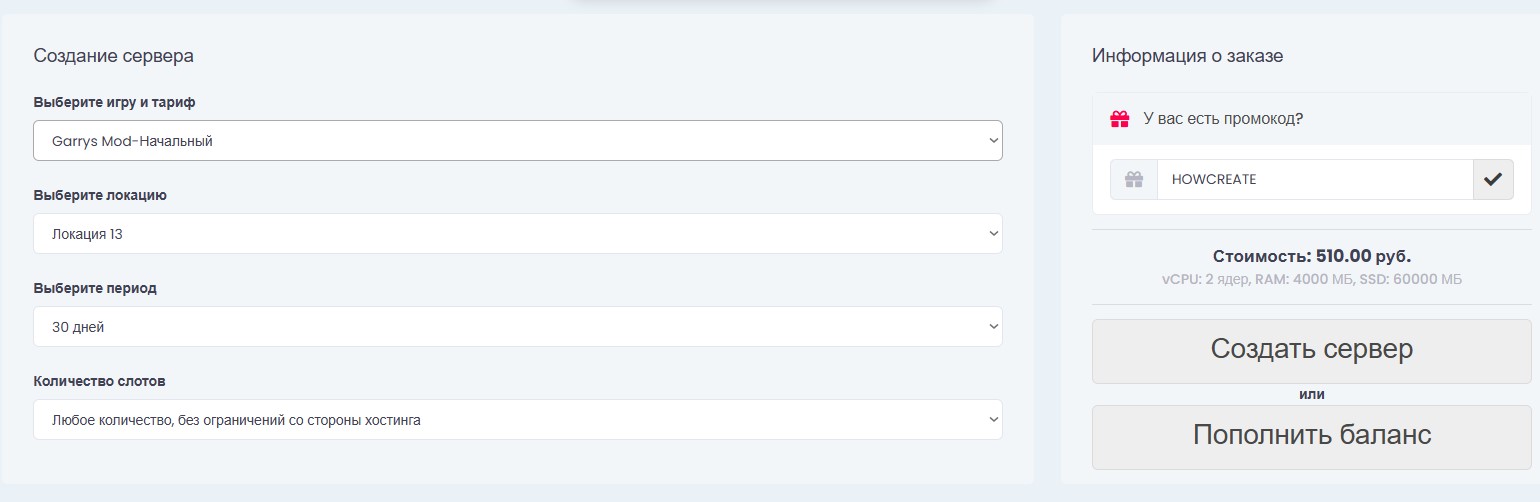This screenshot has height=502, width=1540.
Task: Click the "или" text between buttons
Action: [1311, 394]
